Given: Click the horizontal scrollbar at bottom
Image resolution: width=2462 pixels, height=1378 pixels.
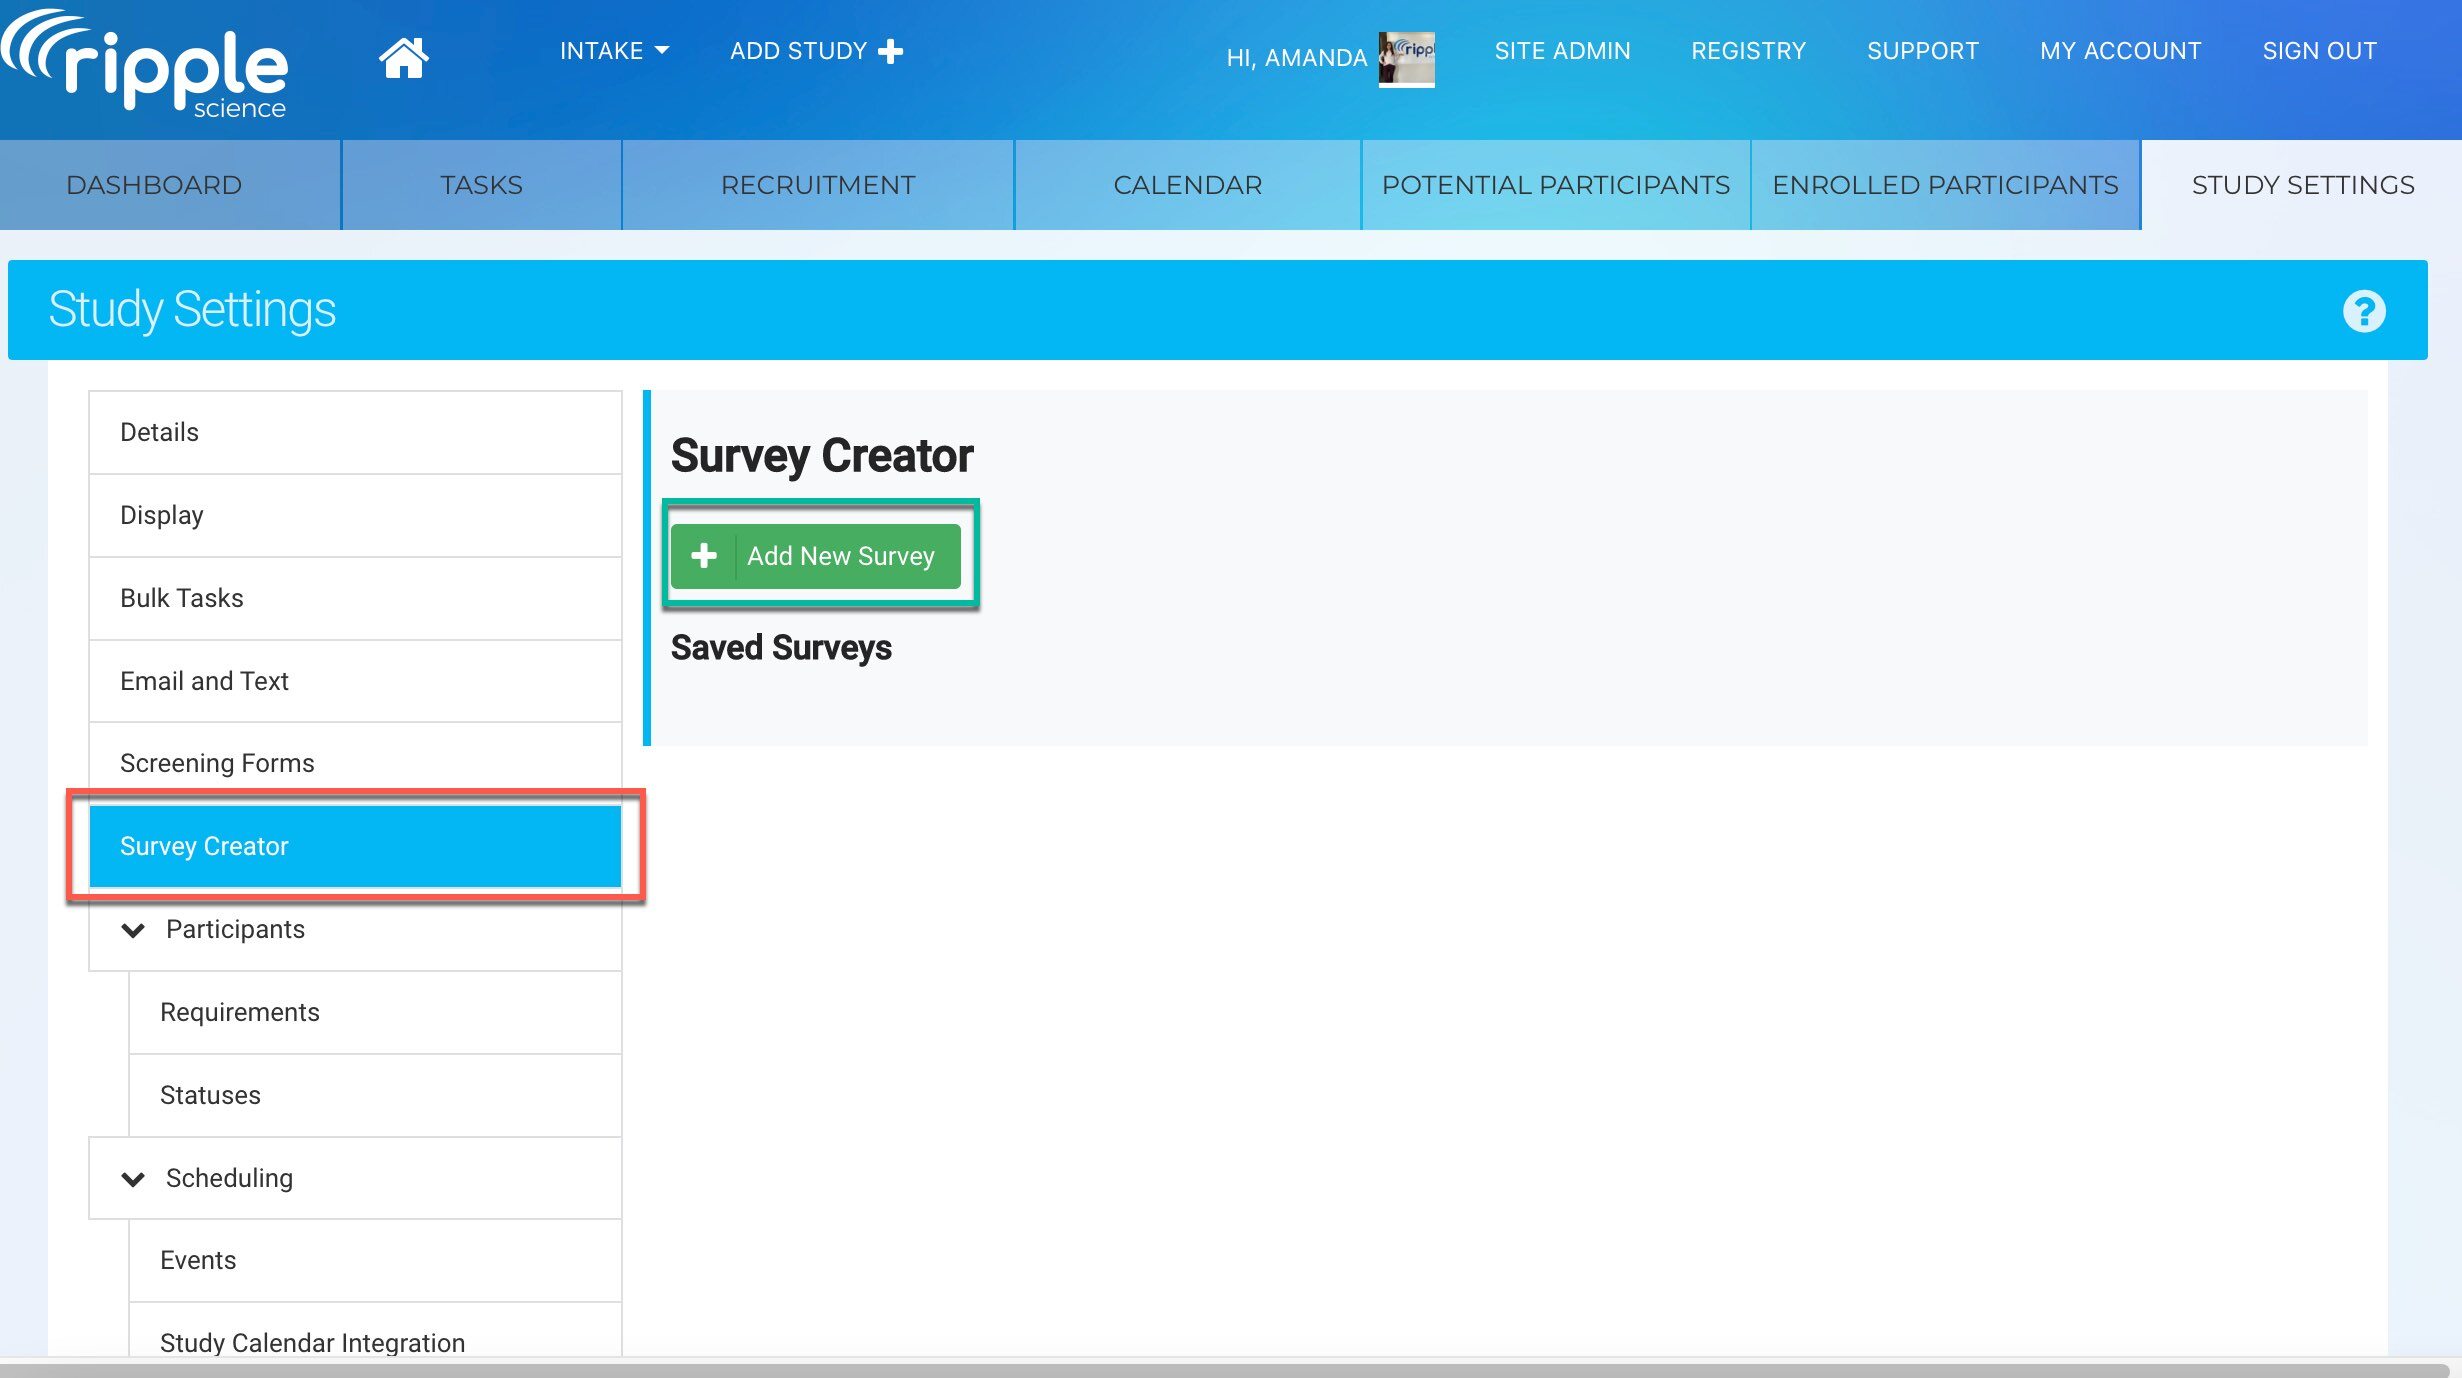Looking at the screenshot, I should coord(1220,1369).
